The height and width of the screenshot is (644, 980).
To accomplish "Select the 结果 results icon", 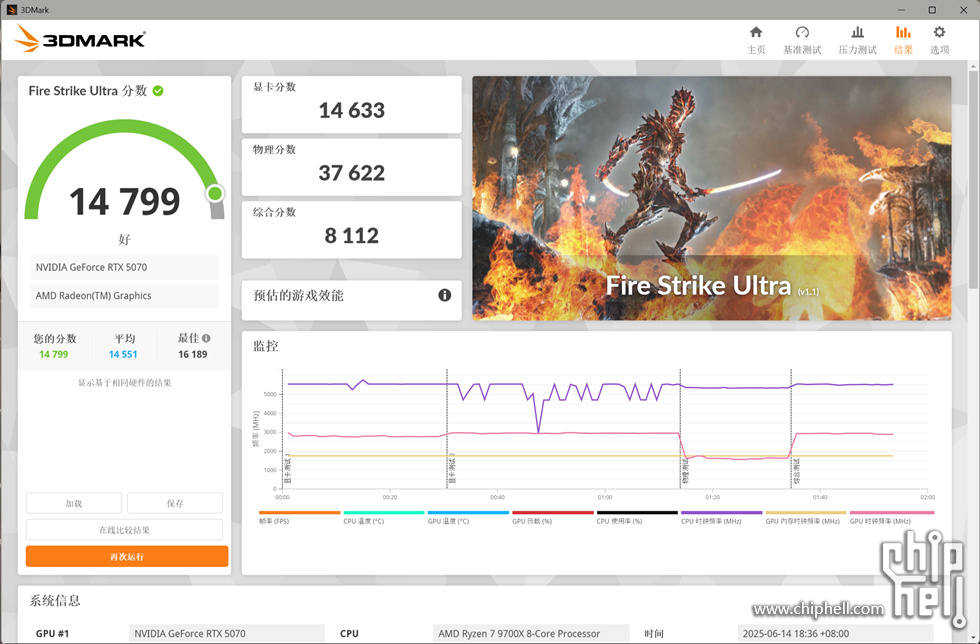I will (902, 33).
